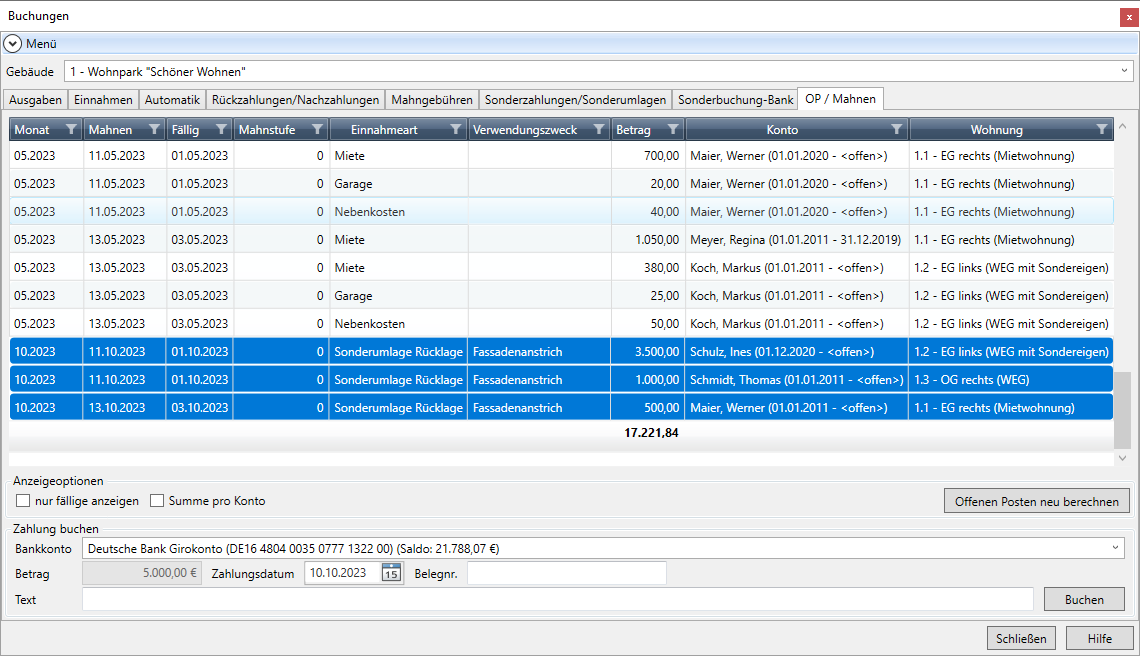Image resolution: width=1140 pixels, height=656 pixels.
Task: Open the Zahlungsdatum calendar picker
Action: (x=391, y=573)
